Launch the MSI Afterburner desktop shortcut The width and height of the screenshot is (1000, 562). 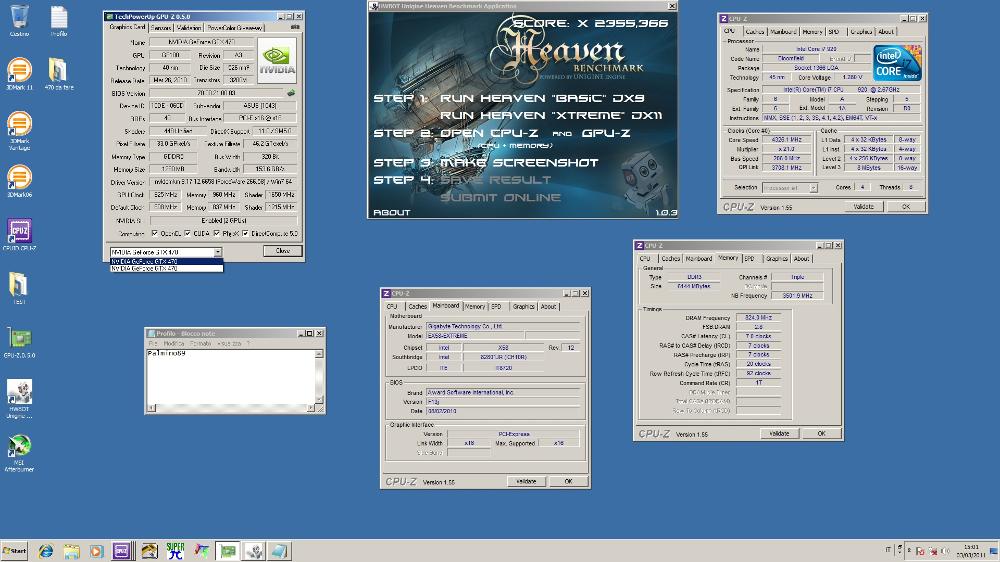[x=19, y=452]
